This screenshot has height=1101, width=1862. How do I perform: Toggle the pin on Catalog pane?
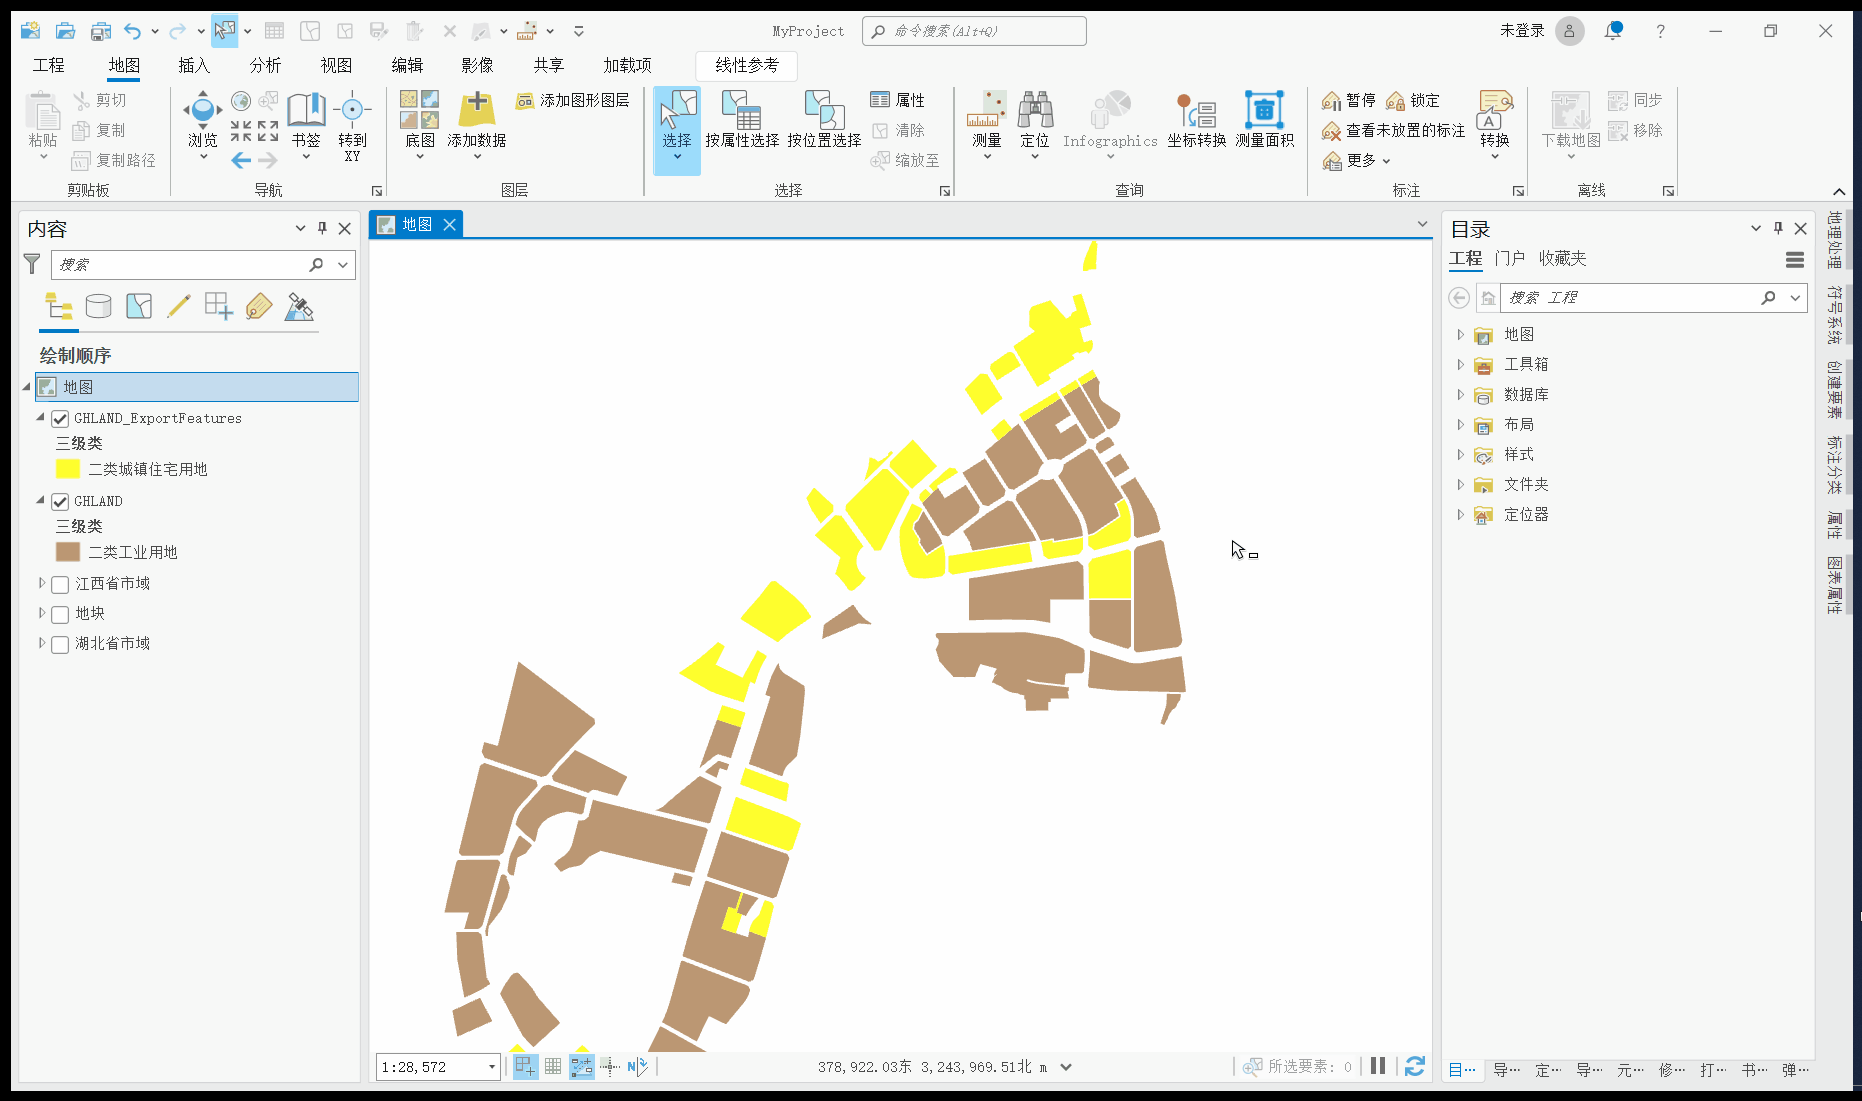(1778, 228)
